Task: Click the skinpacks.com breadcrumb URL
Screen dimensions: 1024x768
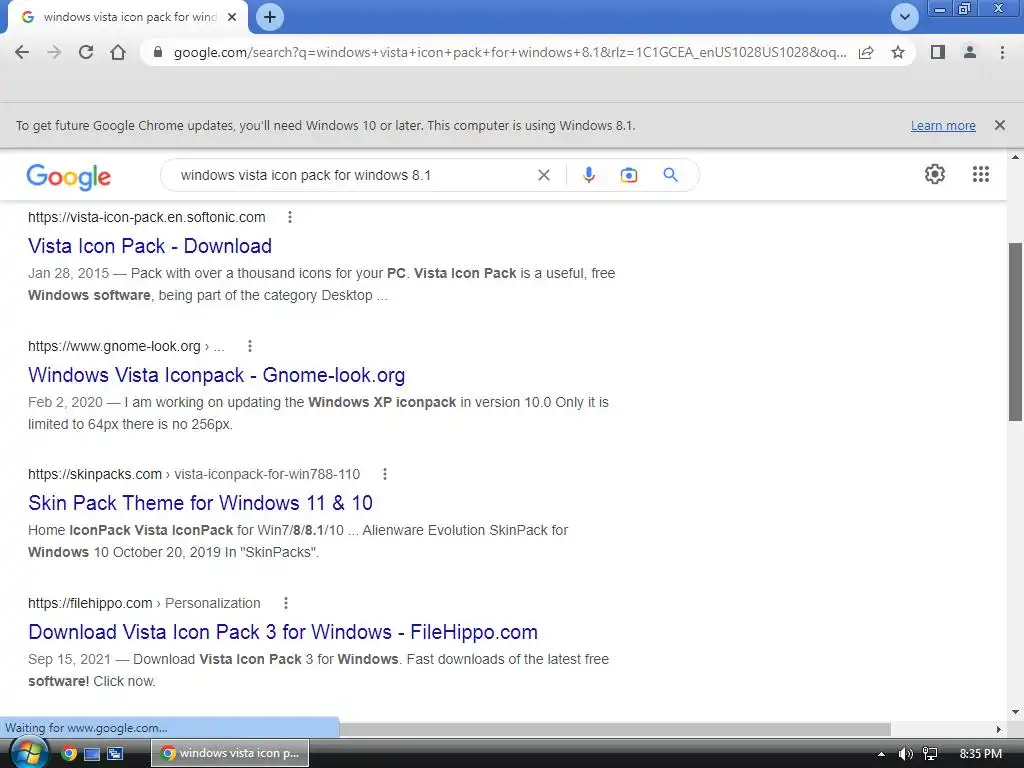Action: click(x=194, y=474)
